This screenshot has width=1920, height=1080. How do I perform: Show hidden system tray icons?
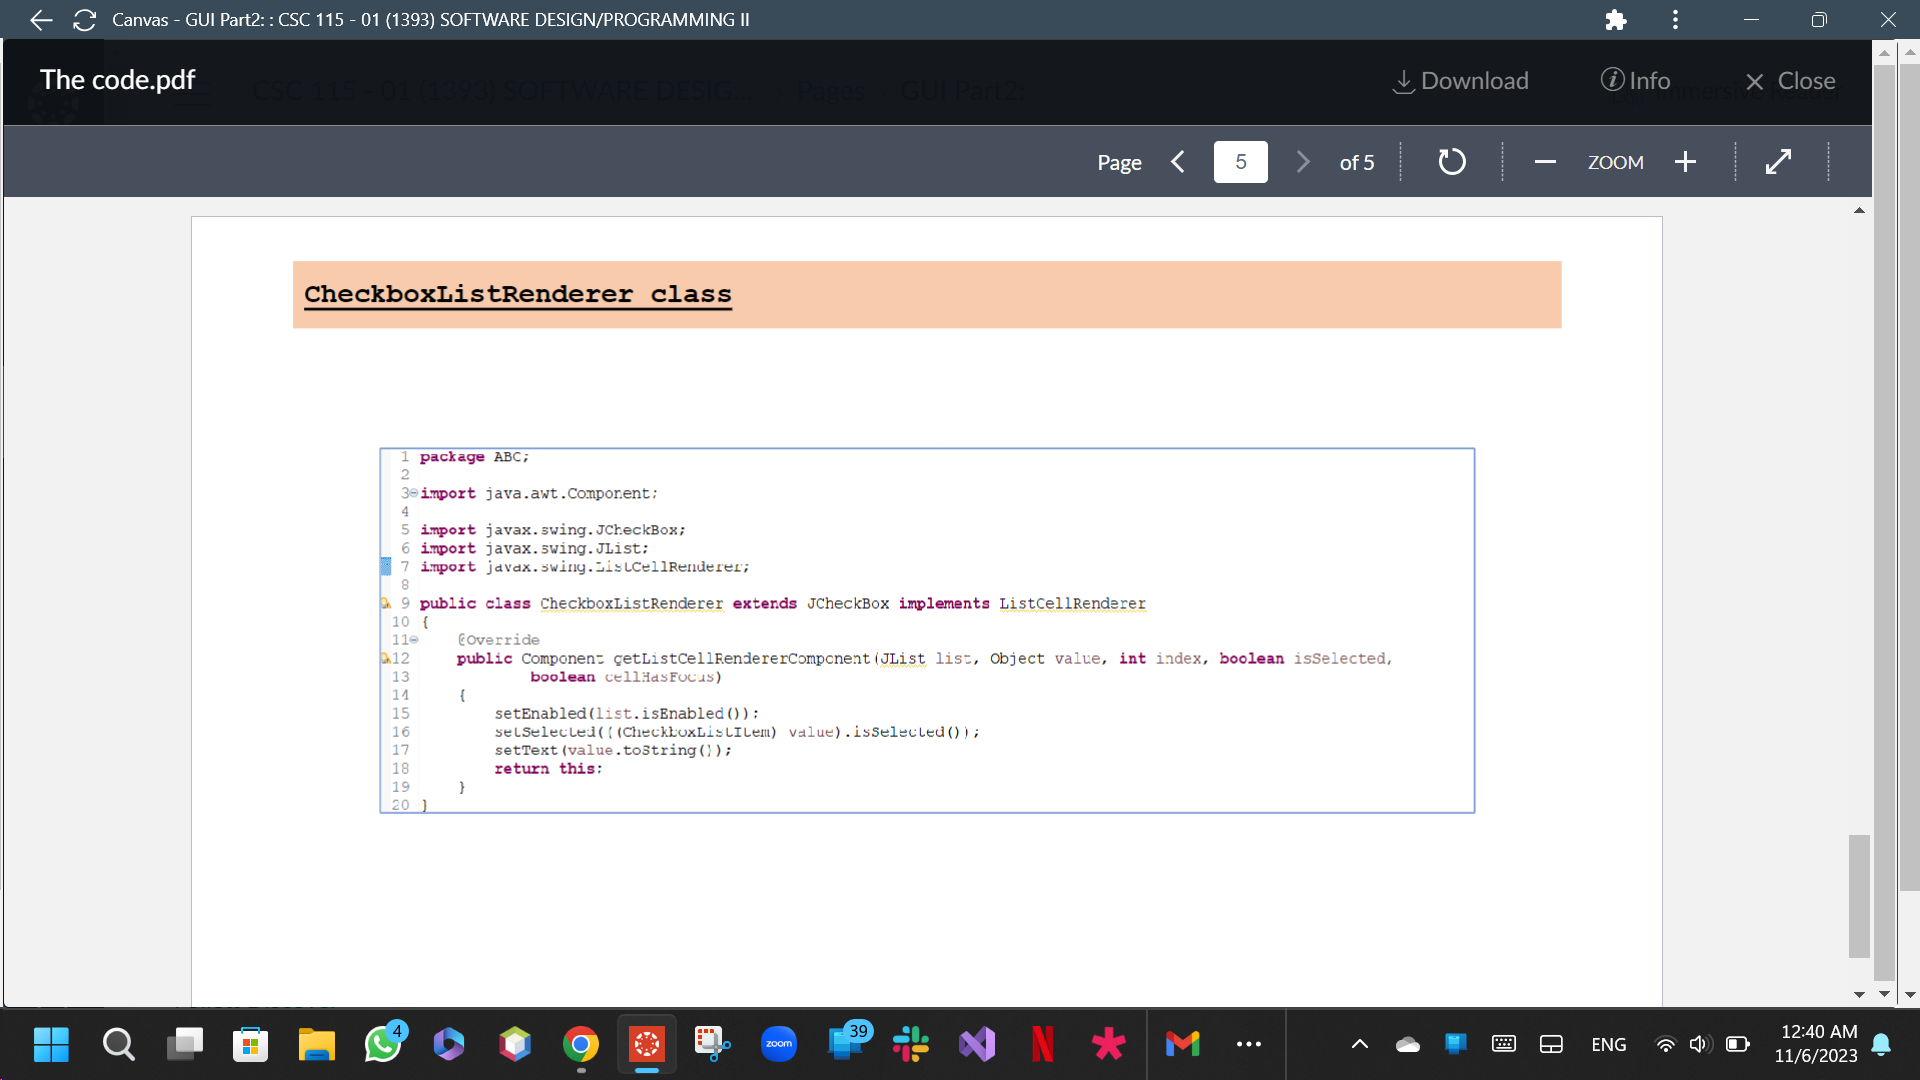(1359, 1044)
